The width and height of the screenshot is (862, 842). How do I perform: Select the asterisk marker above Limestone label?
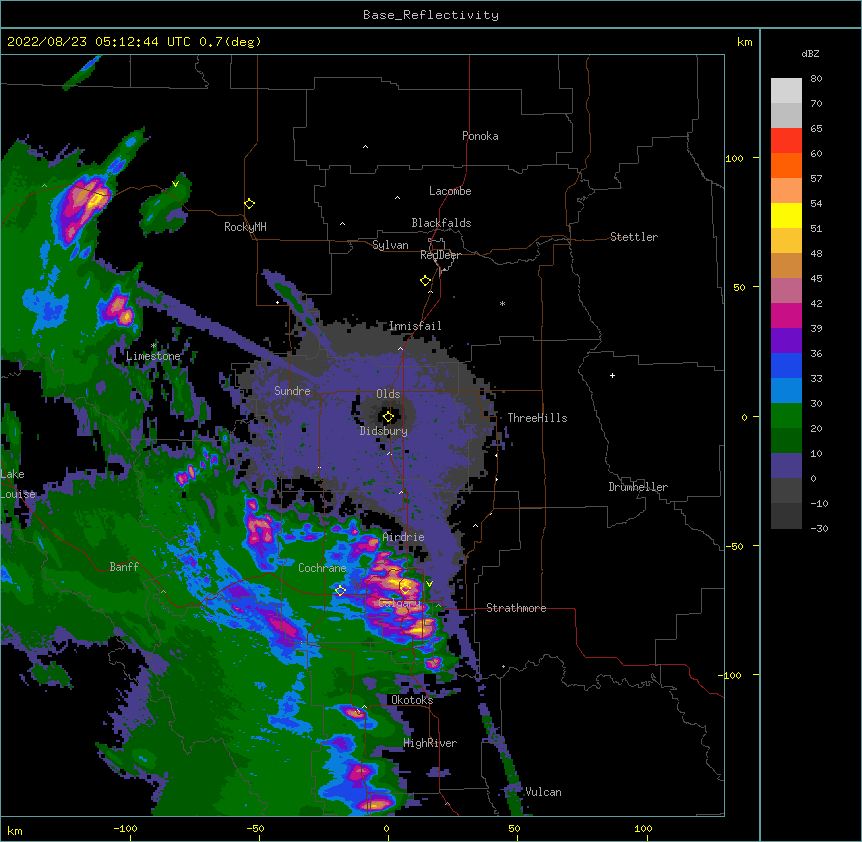coord(153,346)
